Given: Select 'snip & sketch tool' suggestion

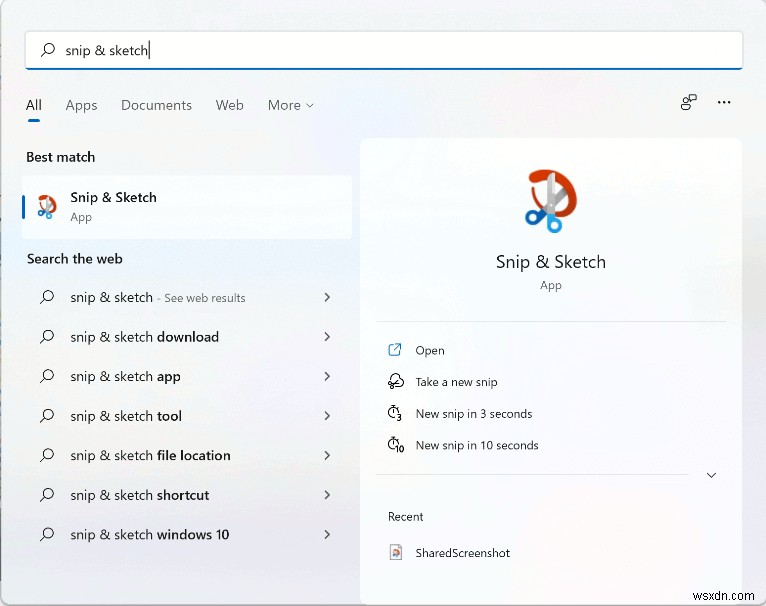Looking at the screenshot, I should [187, 416].
